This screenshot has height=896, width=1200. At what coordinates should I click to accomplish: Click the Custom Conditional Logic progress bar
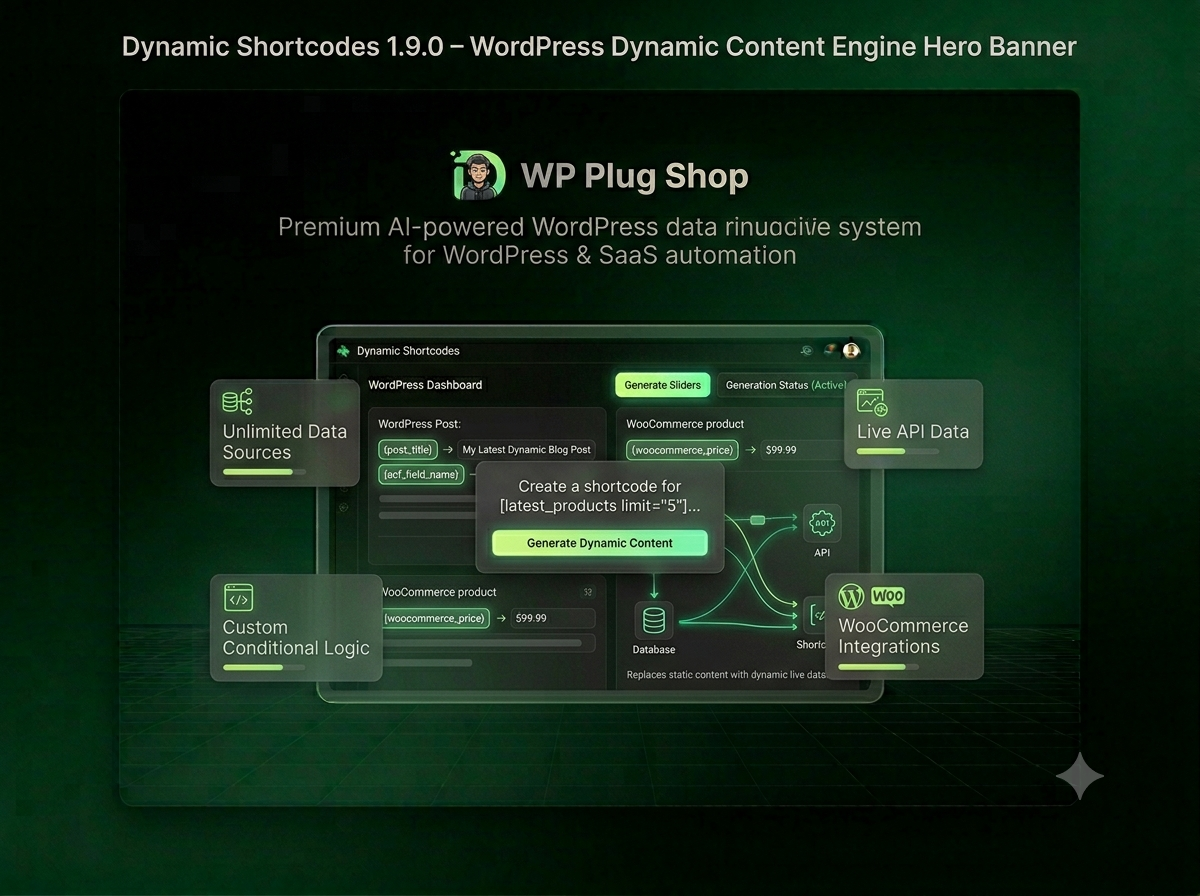point(263,667)
